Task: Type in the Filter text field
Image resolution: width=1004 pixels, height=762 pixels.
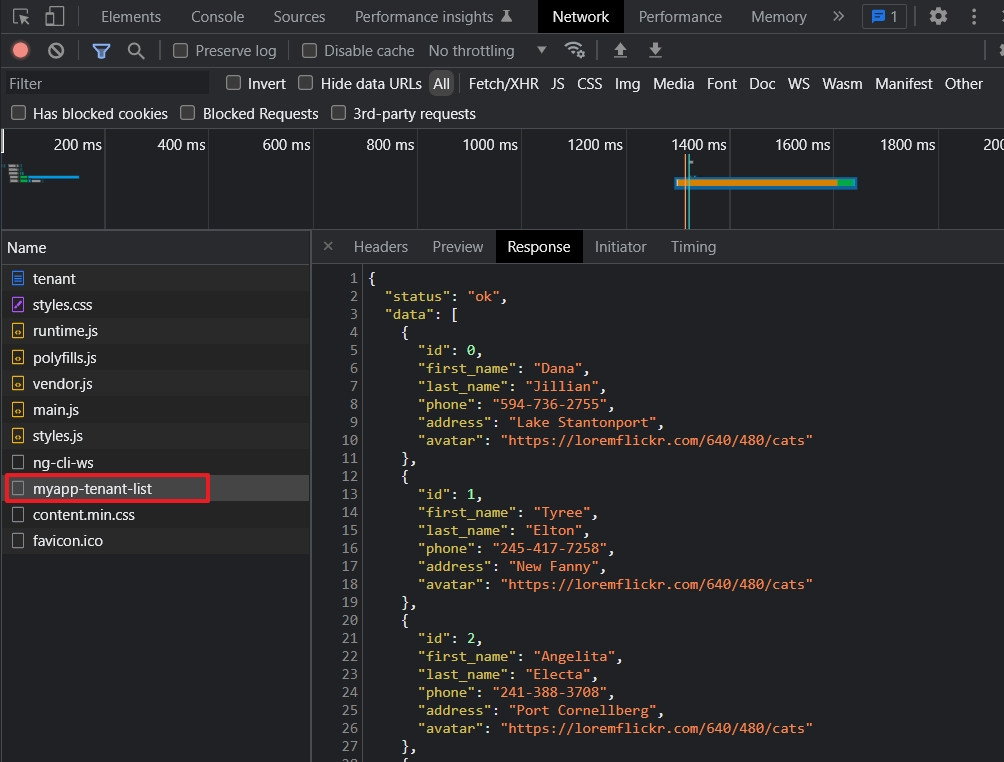Action: click(105, 84)
